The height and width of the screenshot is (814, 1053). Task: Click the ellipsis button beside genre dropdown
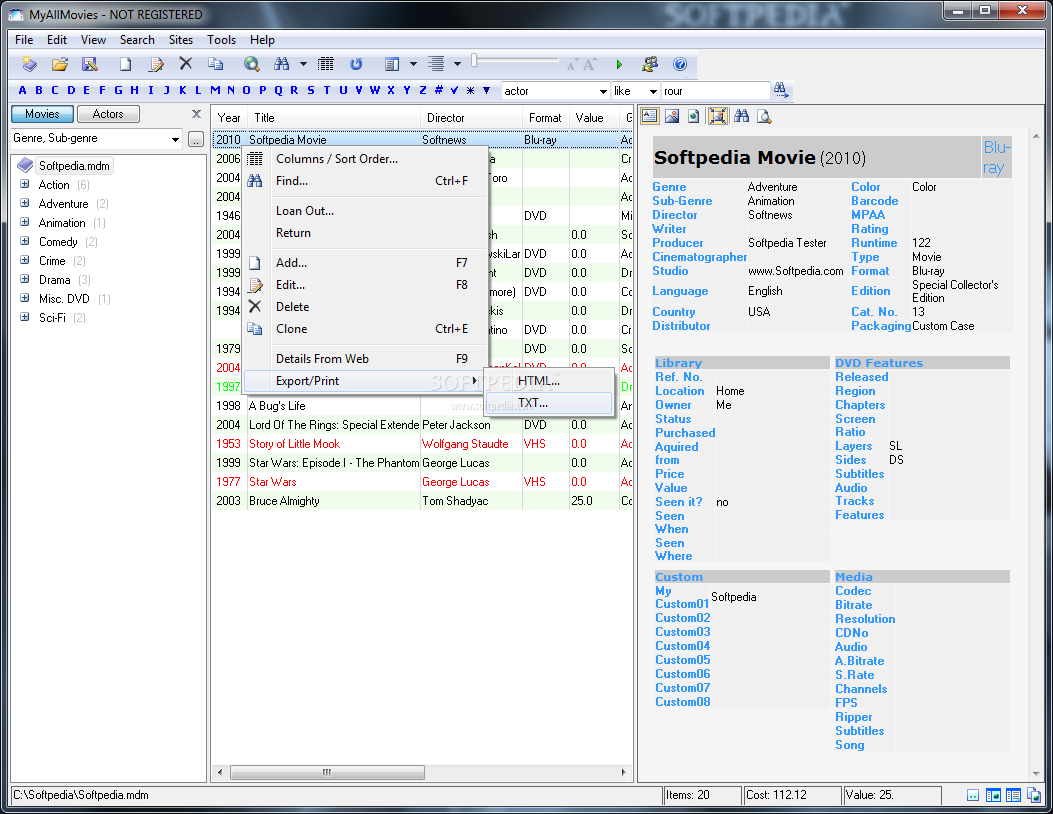click(x=195, y=139)
